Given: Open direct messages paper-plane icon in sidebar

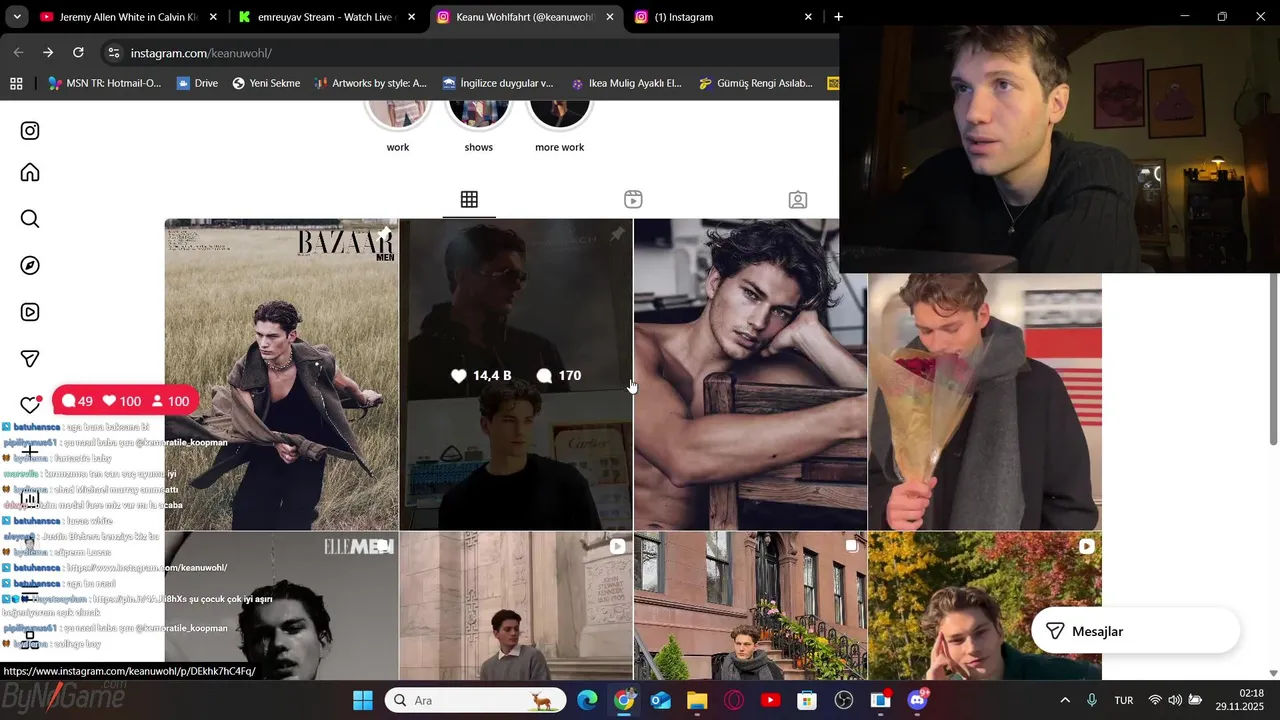Looking at the screenshot, I should pyautogui.click(x=30, y=358).
